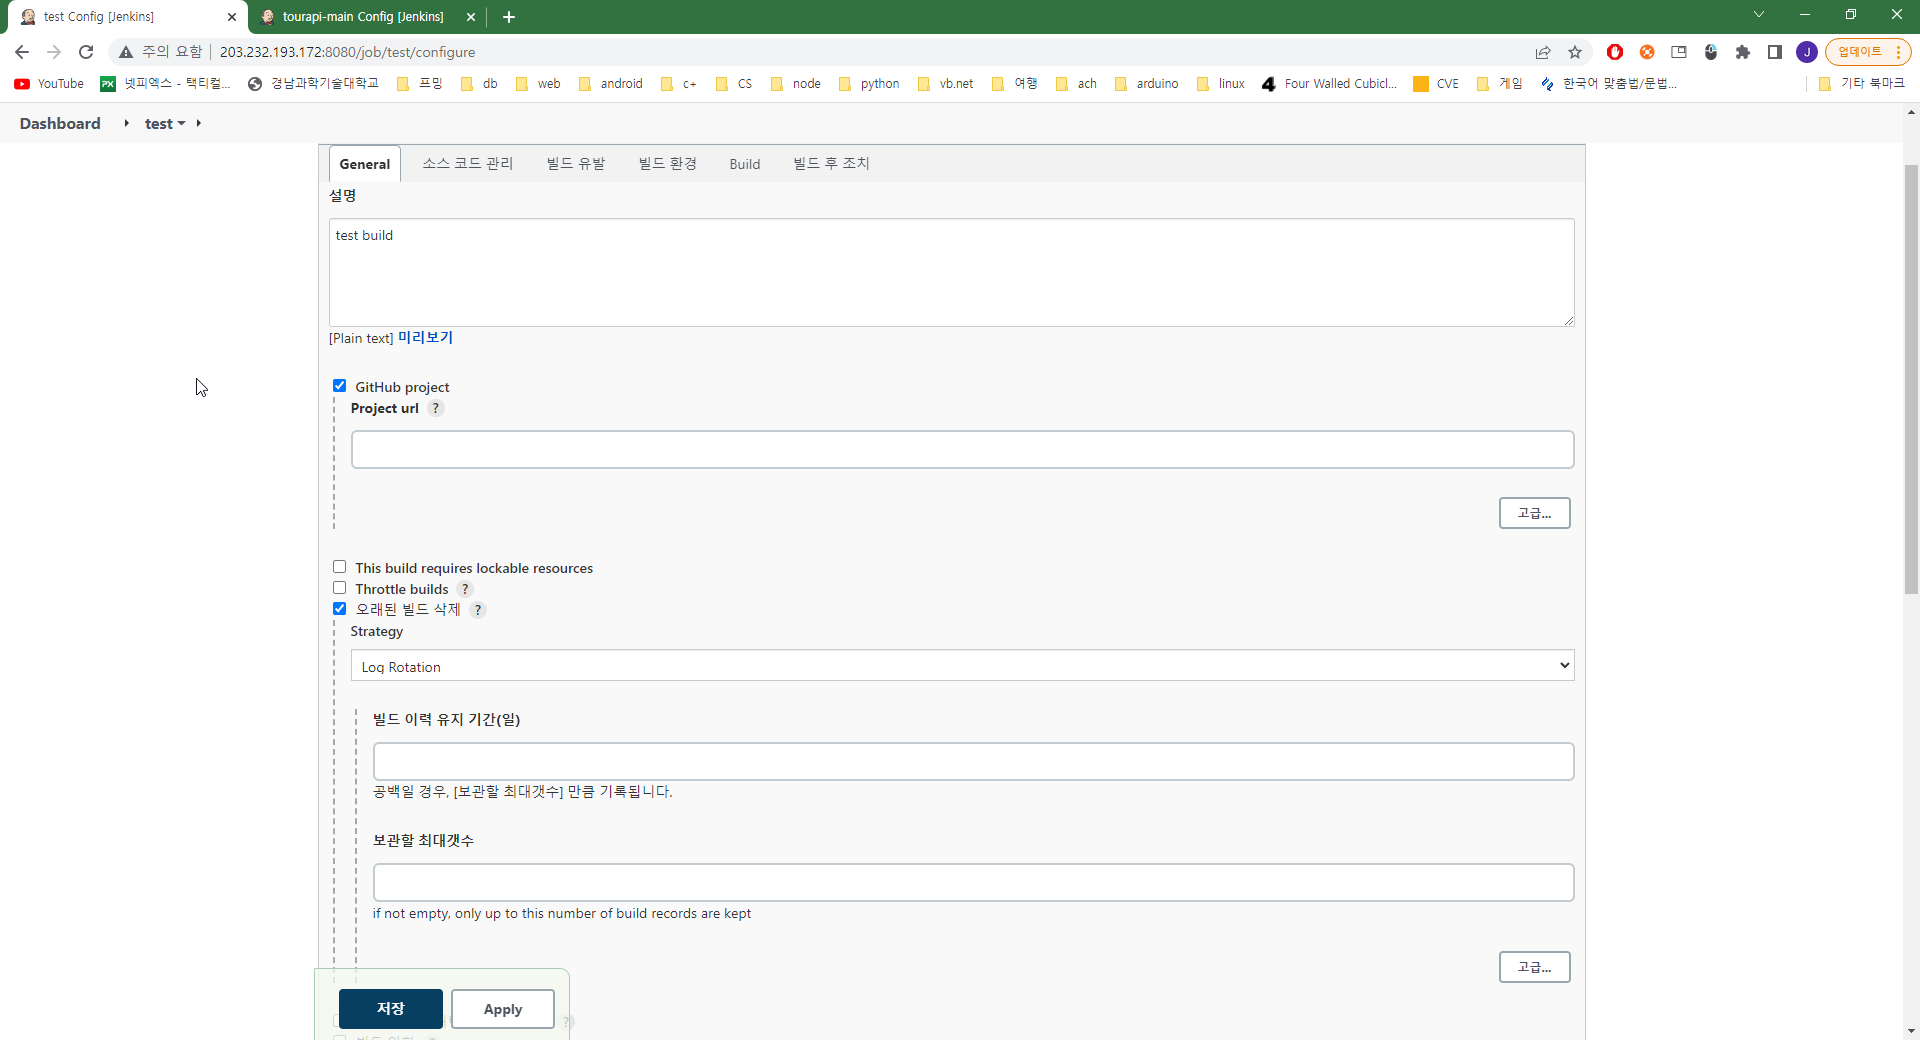Click the share page icon
The image size is (1920, 1040).
1543,52
